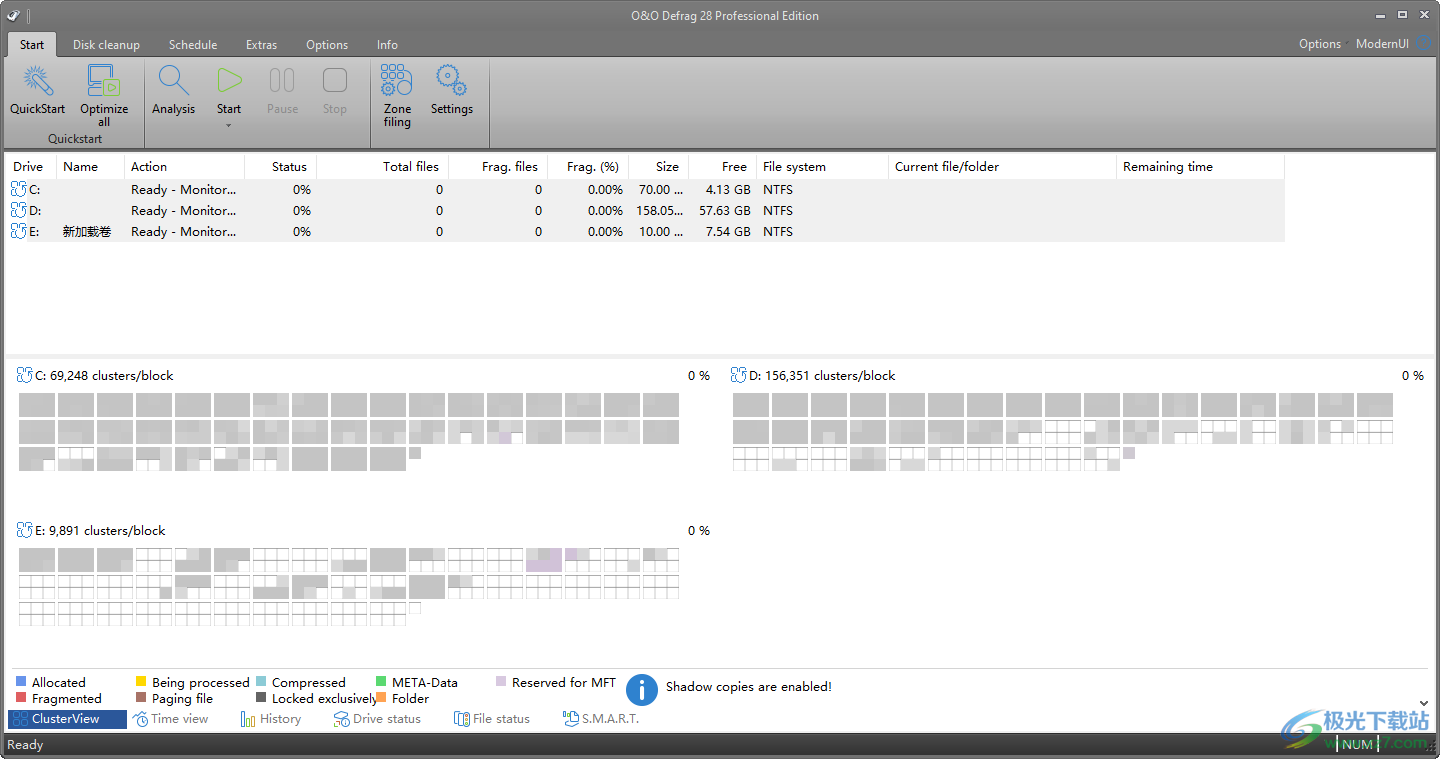The height and width of the screenshot is (759, 1440).
Task: Switch to the Disk cleanup tab
Action: [106, 45]
